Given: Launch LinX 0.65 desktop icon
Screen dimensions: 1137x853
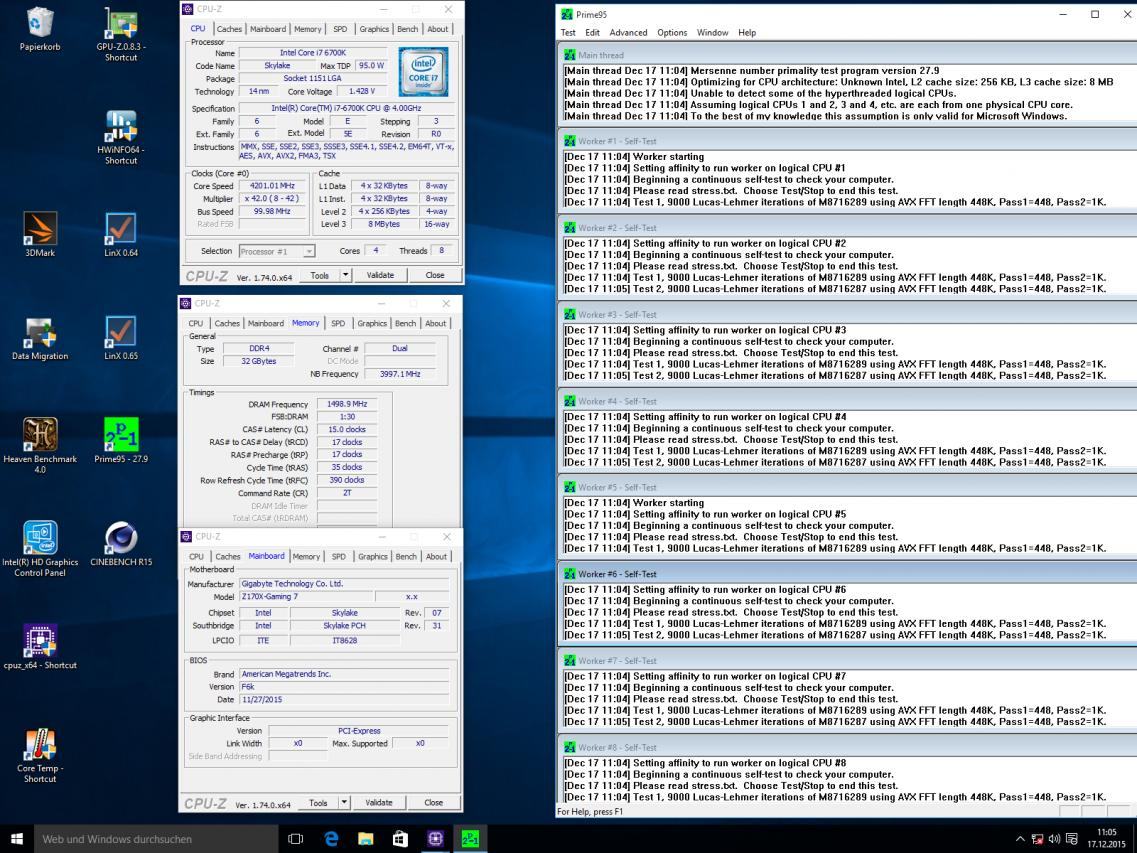Looking at the screenshot, I should (120, 337).
